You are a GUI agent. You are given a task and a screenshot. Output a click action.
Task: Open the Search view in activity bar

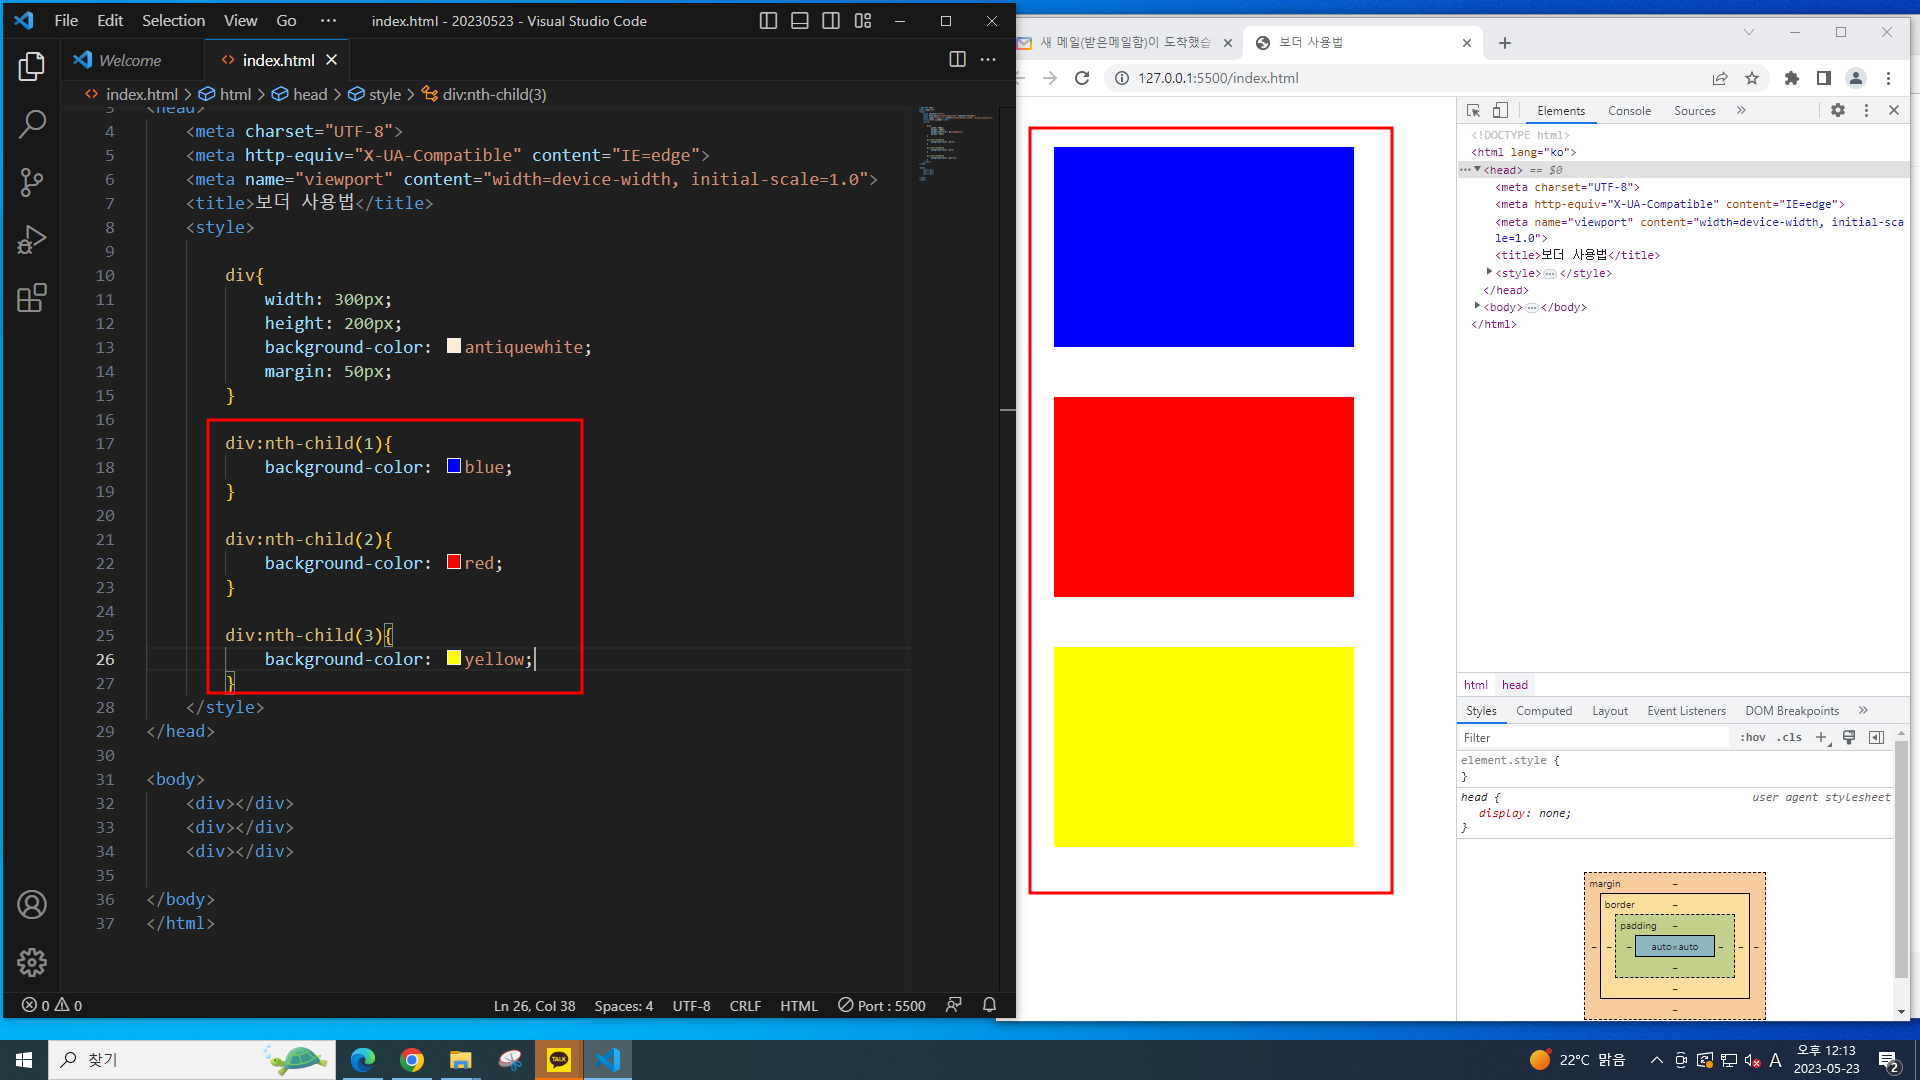[x=31, y=124]
